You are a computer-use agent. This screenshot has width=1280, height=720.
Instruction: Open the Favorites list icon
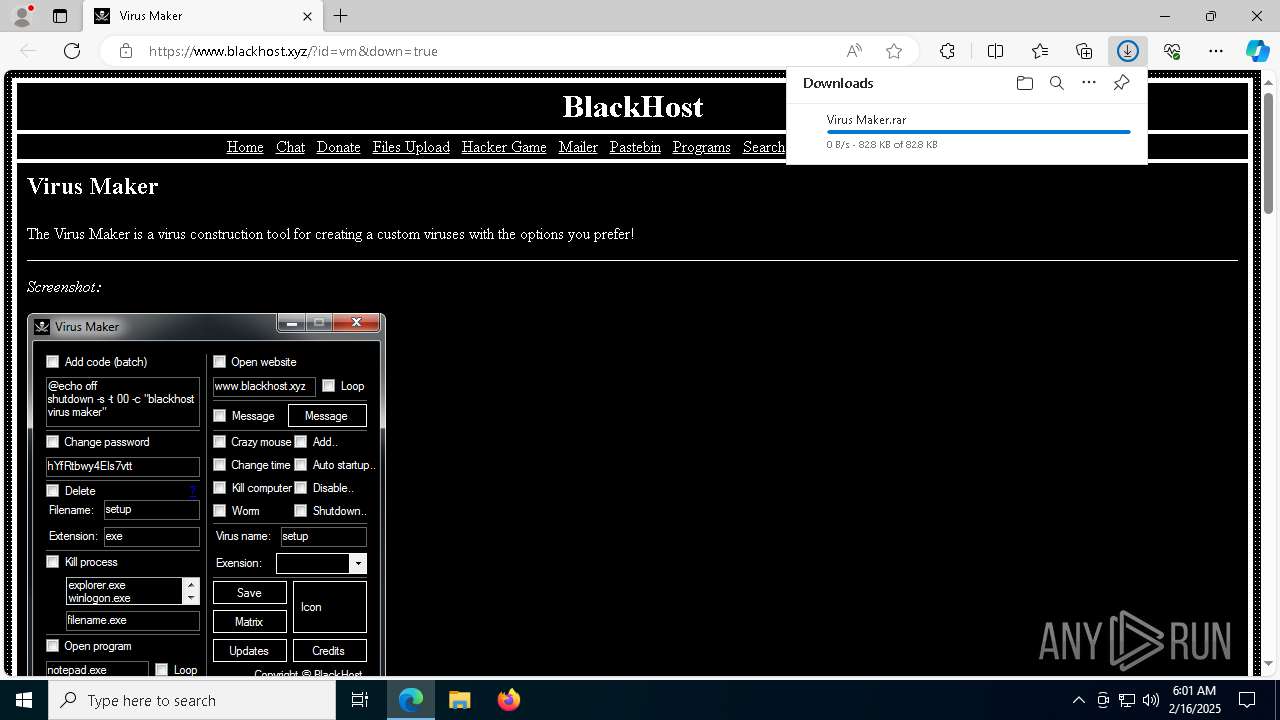coord(1040,51)
